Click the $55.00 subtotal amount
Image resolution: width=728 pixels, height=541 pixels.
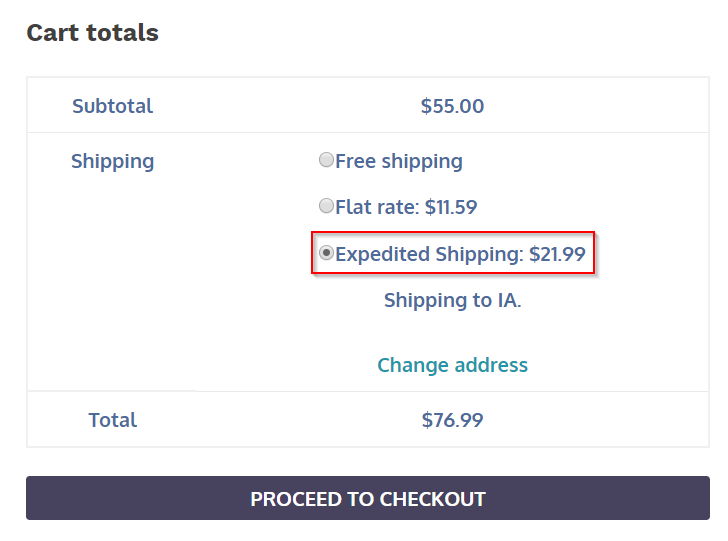point(452,105)
